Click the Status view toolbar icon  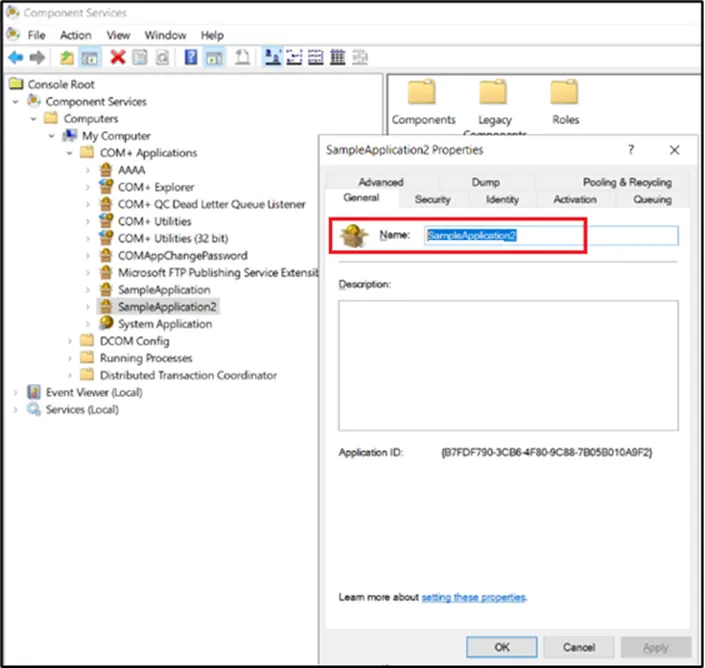[360, 57]
